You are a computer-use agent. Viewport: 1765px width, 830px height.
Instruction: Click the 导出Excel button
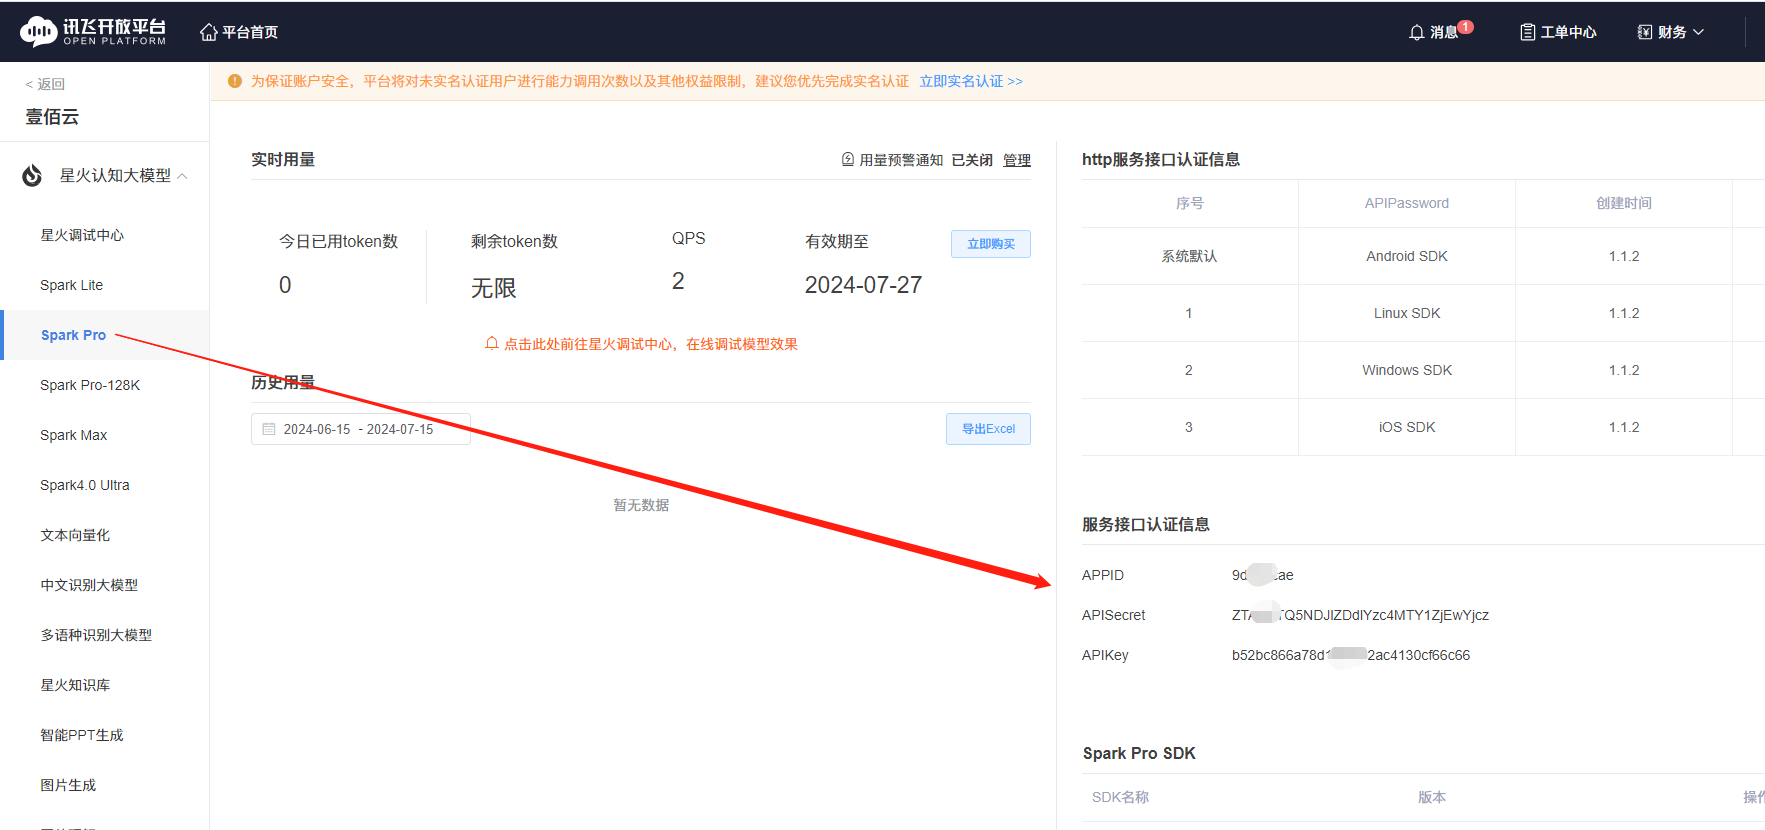(x=987, y=429)
